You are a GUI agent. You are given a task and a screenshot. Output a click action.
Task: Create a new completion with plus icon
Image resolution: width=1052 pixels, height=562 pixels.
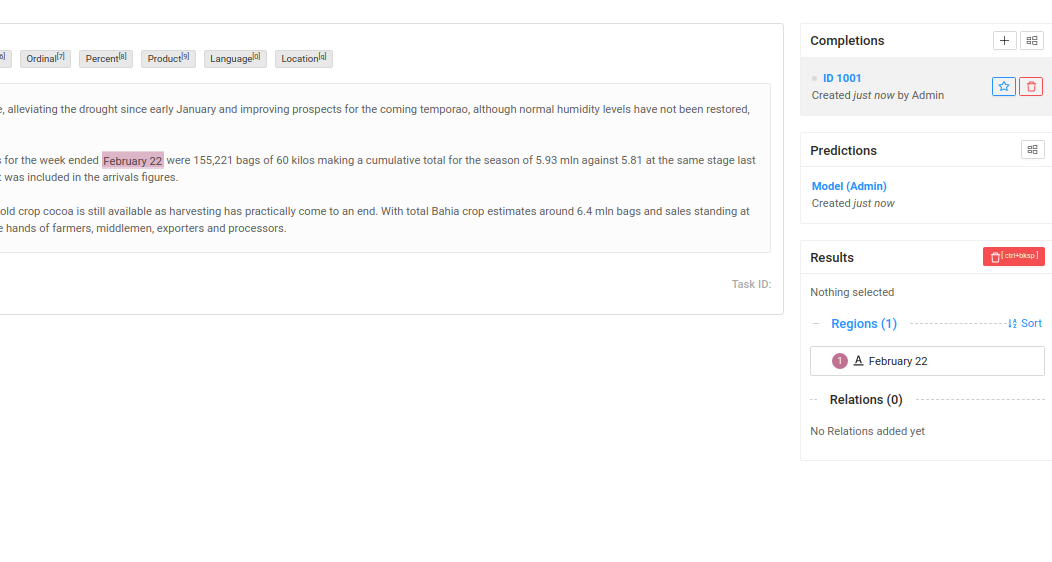point(1004,41)
